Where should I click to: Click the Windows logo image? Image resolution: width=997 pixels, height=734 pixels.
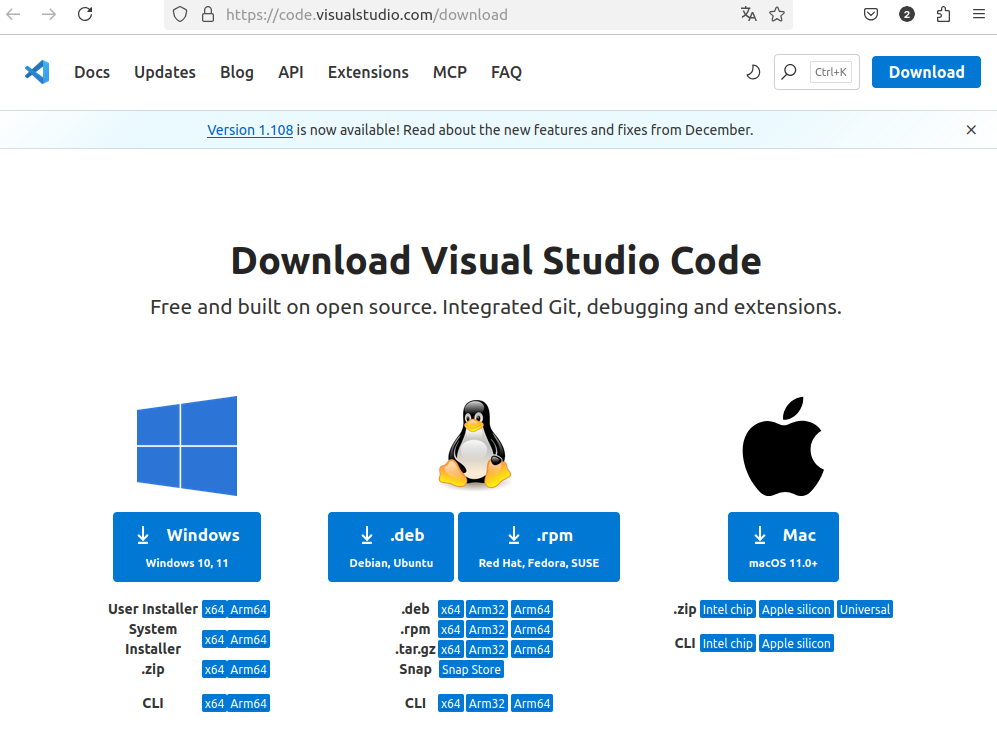187,446
